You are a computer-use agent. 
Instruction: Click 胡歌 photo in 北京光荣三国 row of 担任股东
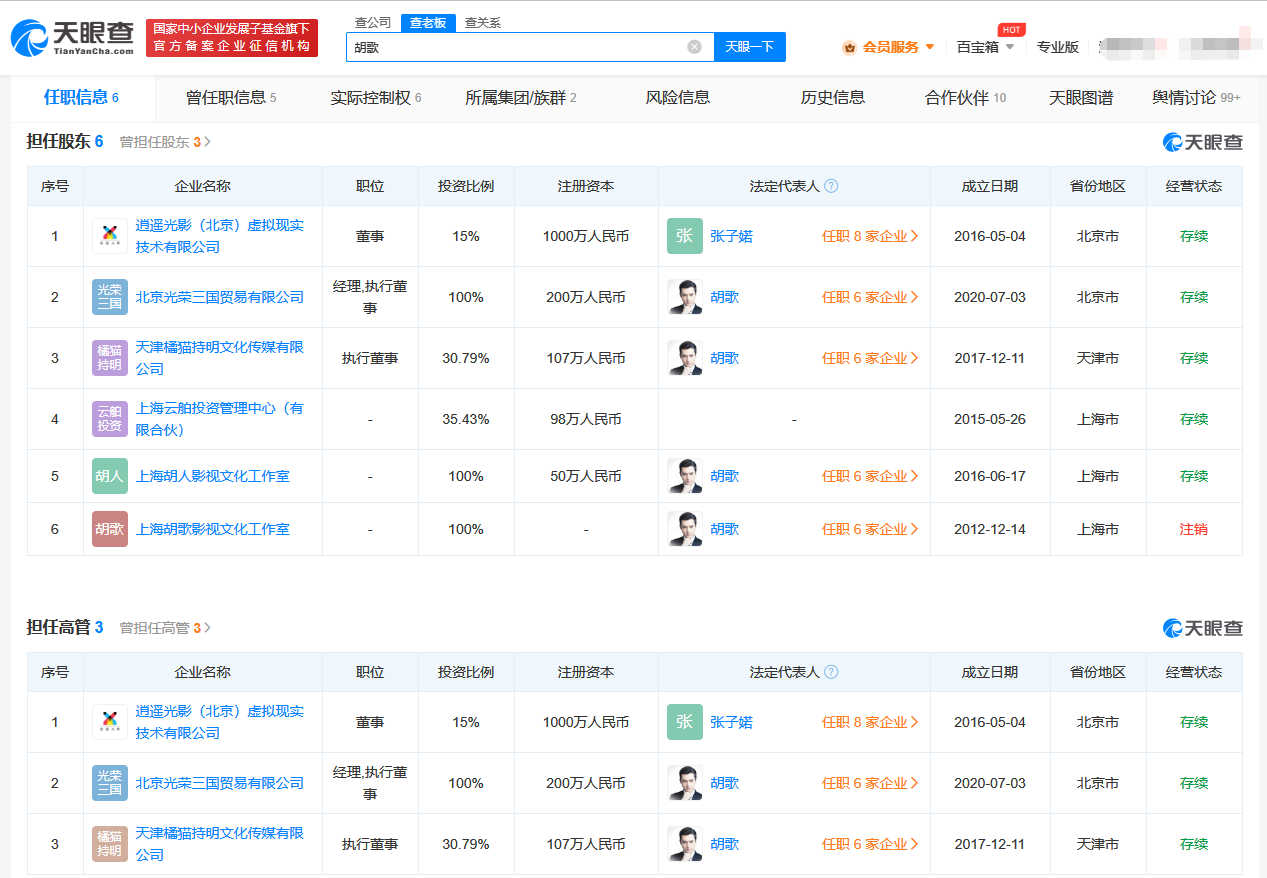tap(685, 297)
